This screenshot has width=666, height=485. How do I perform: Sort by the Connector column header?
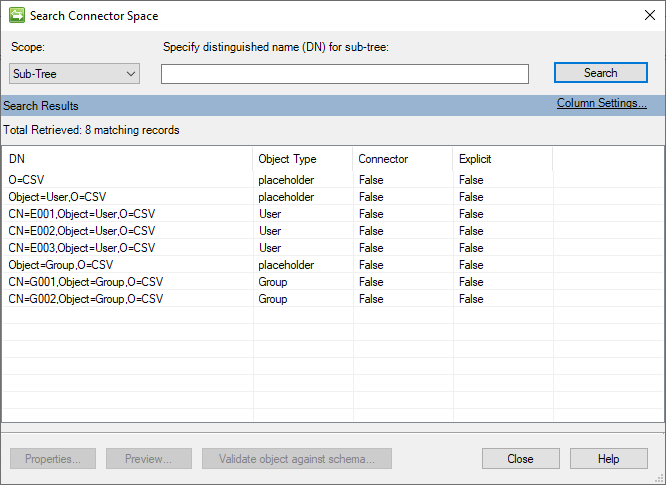pyautogui.click(x=403, y=159)
